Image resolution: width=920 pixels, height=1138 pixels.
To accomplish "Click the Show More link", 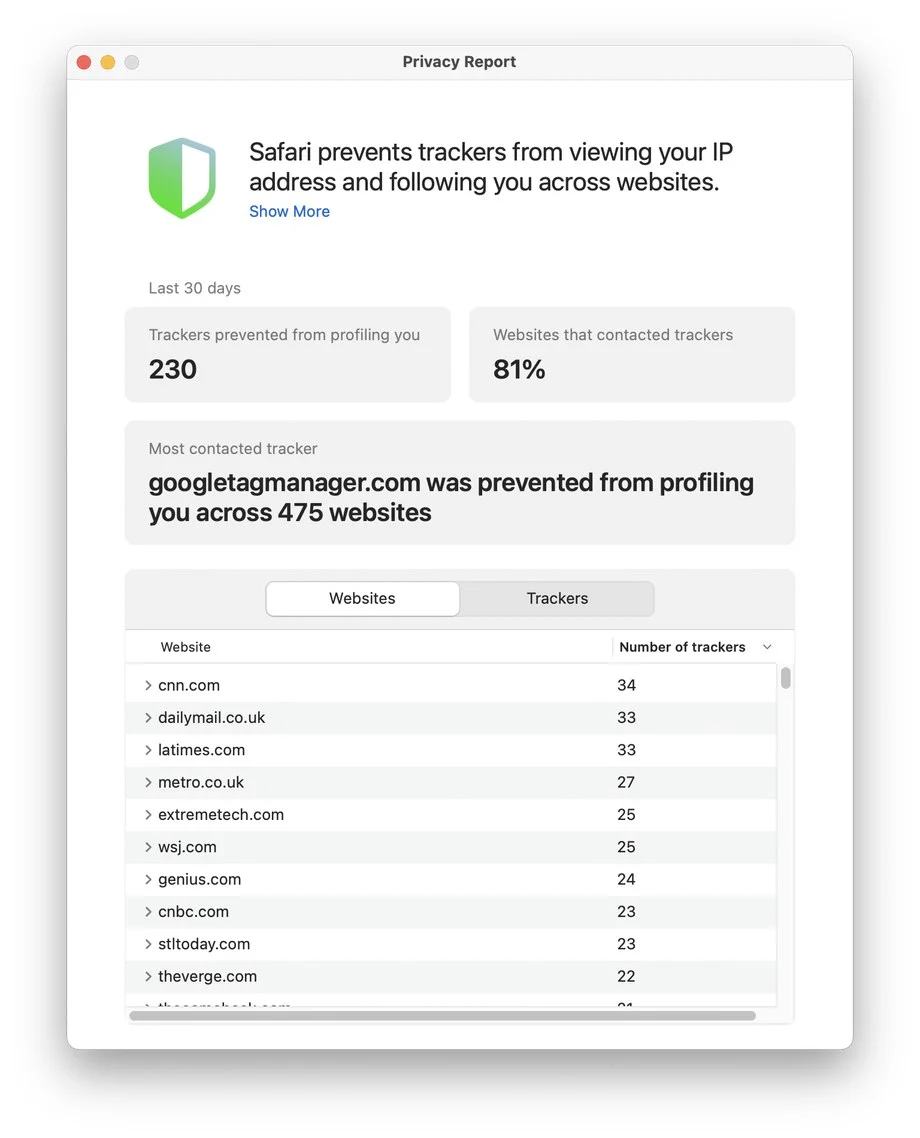I will coord(289,211).
